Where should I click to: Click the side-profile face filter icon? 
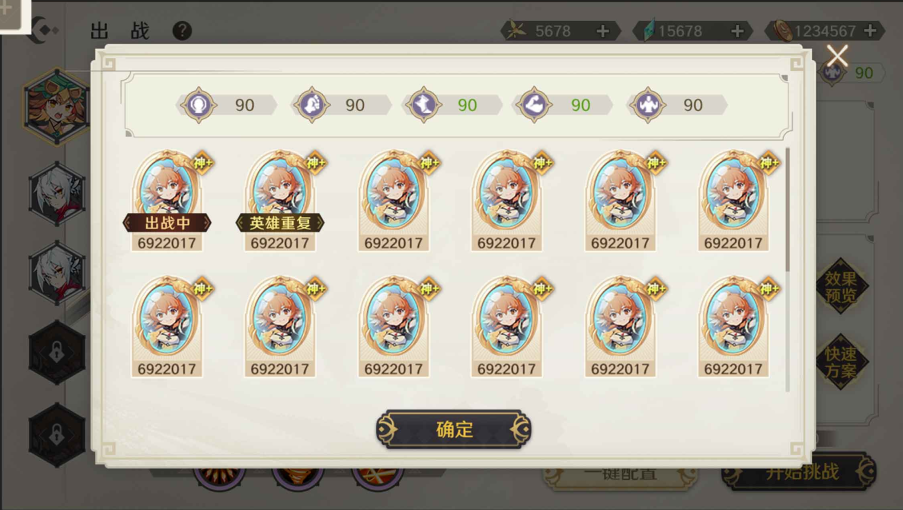point(312,105)
